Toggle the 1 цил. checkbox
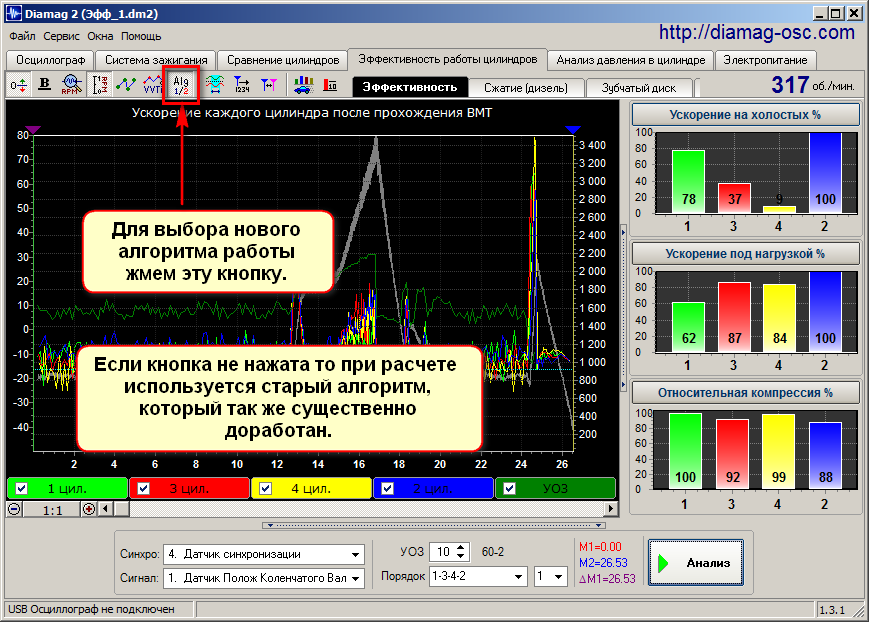Screen dimensions: 869x622 pos(21,488)
